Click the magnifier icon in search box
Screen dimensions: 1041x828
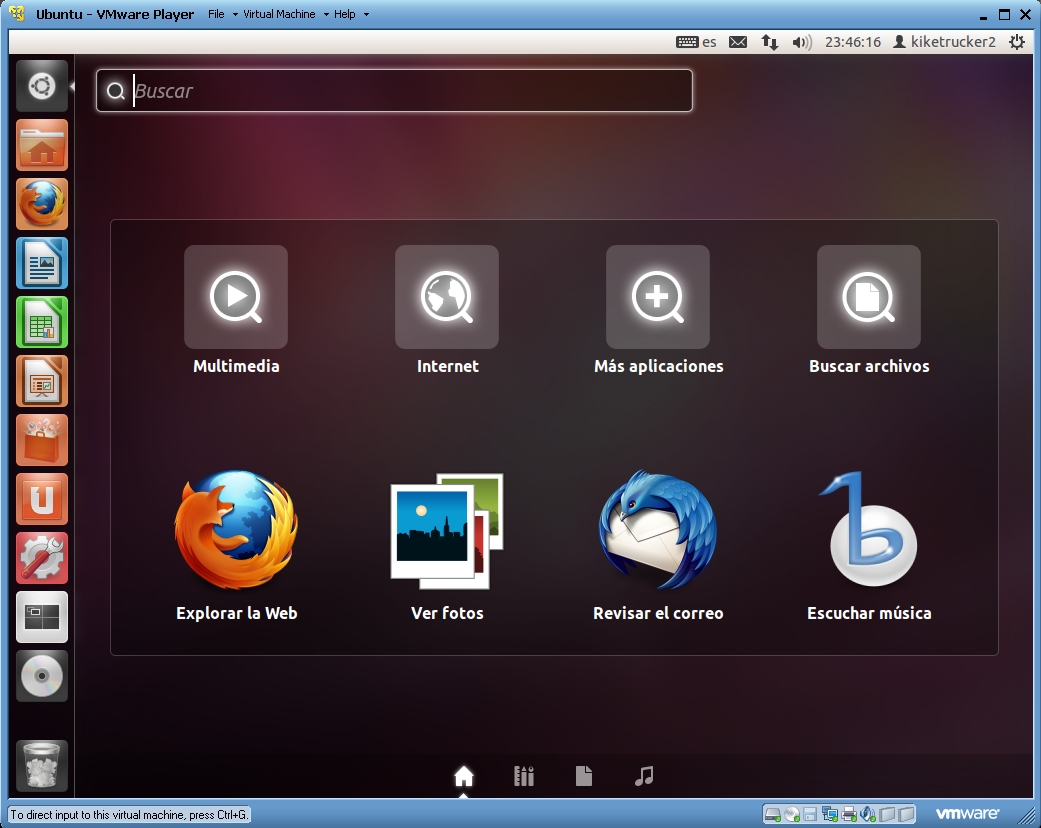point(116,91)
